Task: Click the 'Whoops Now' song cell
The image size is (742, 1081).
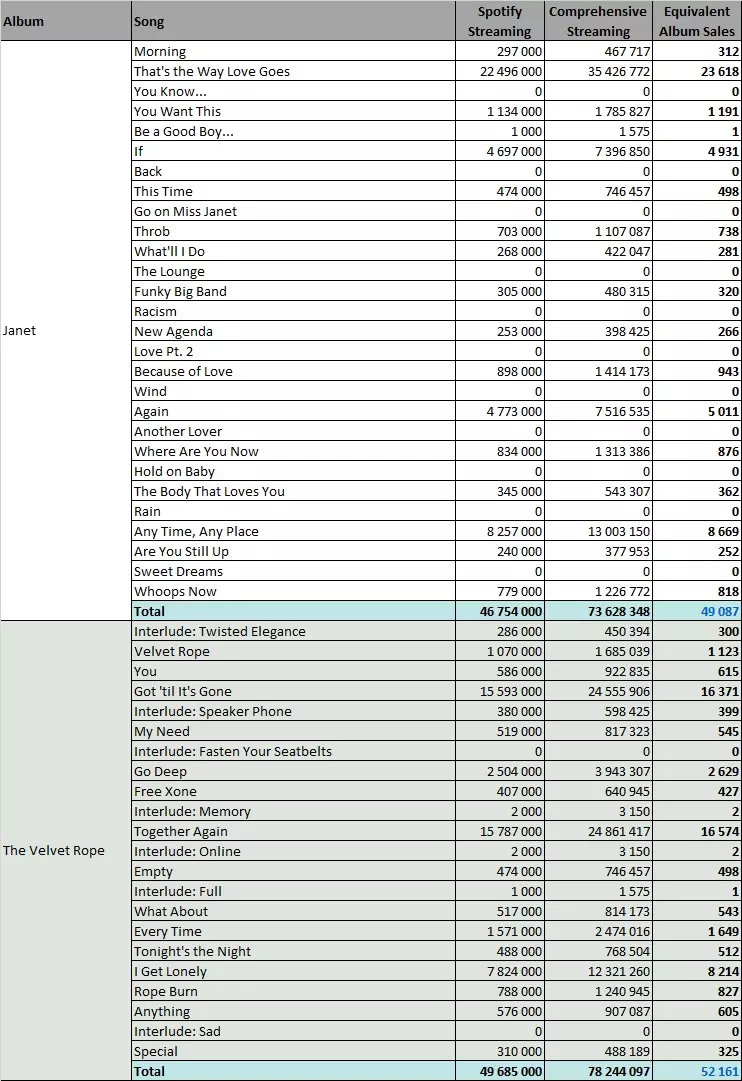Action: (293, 591)
